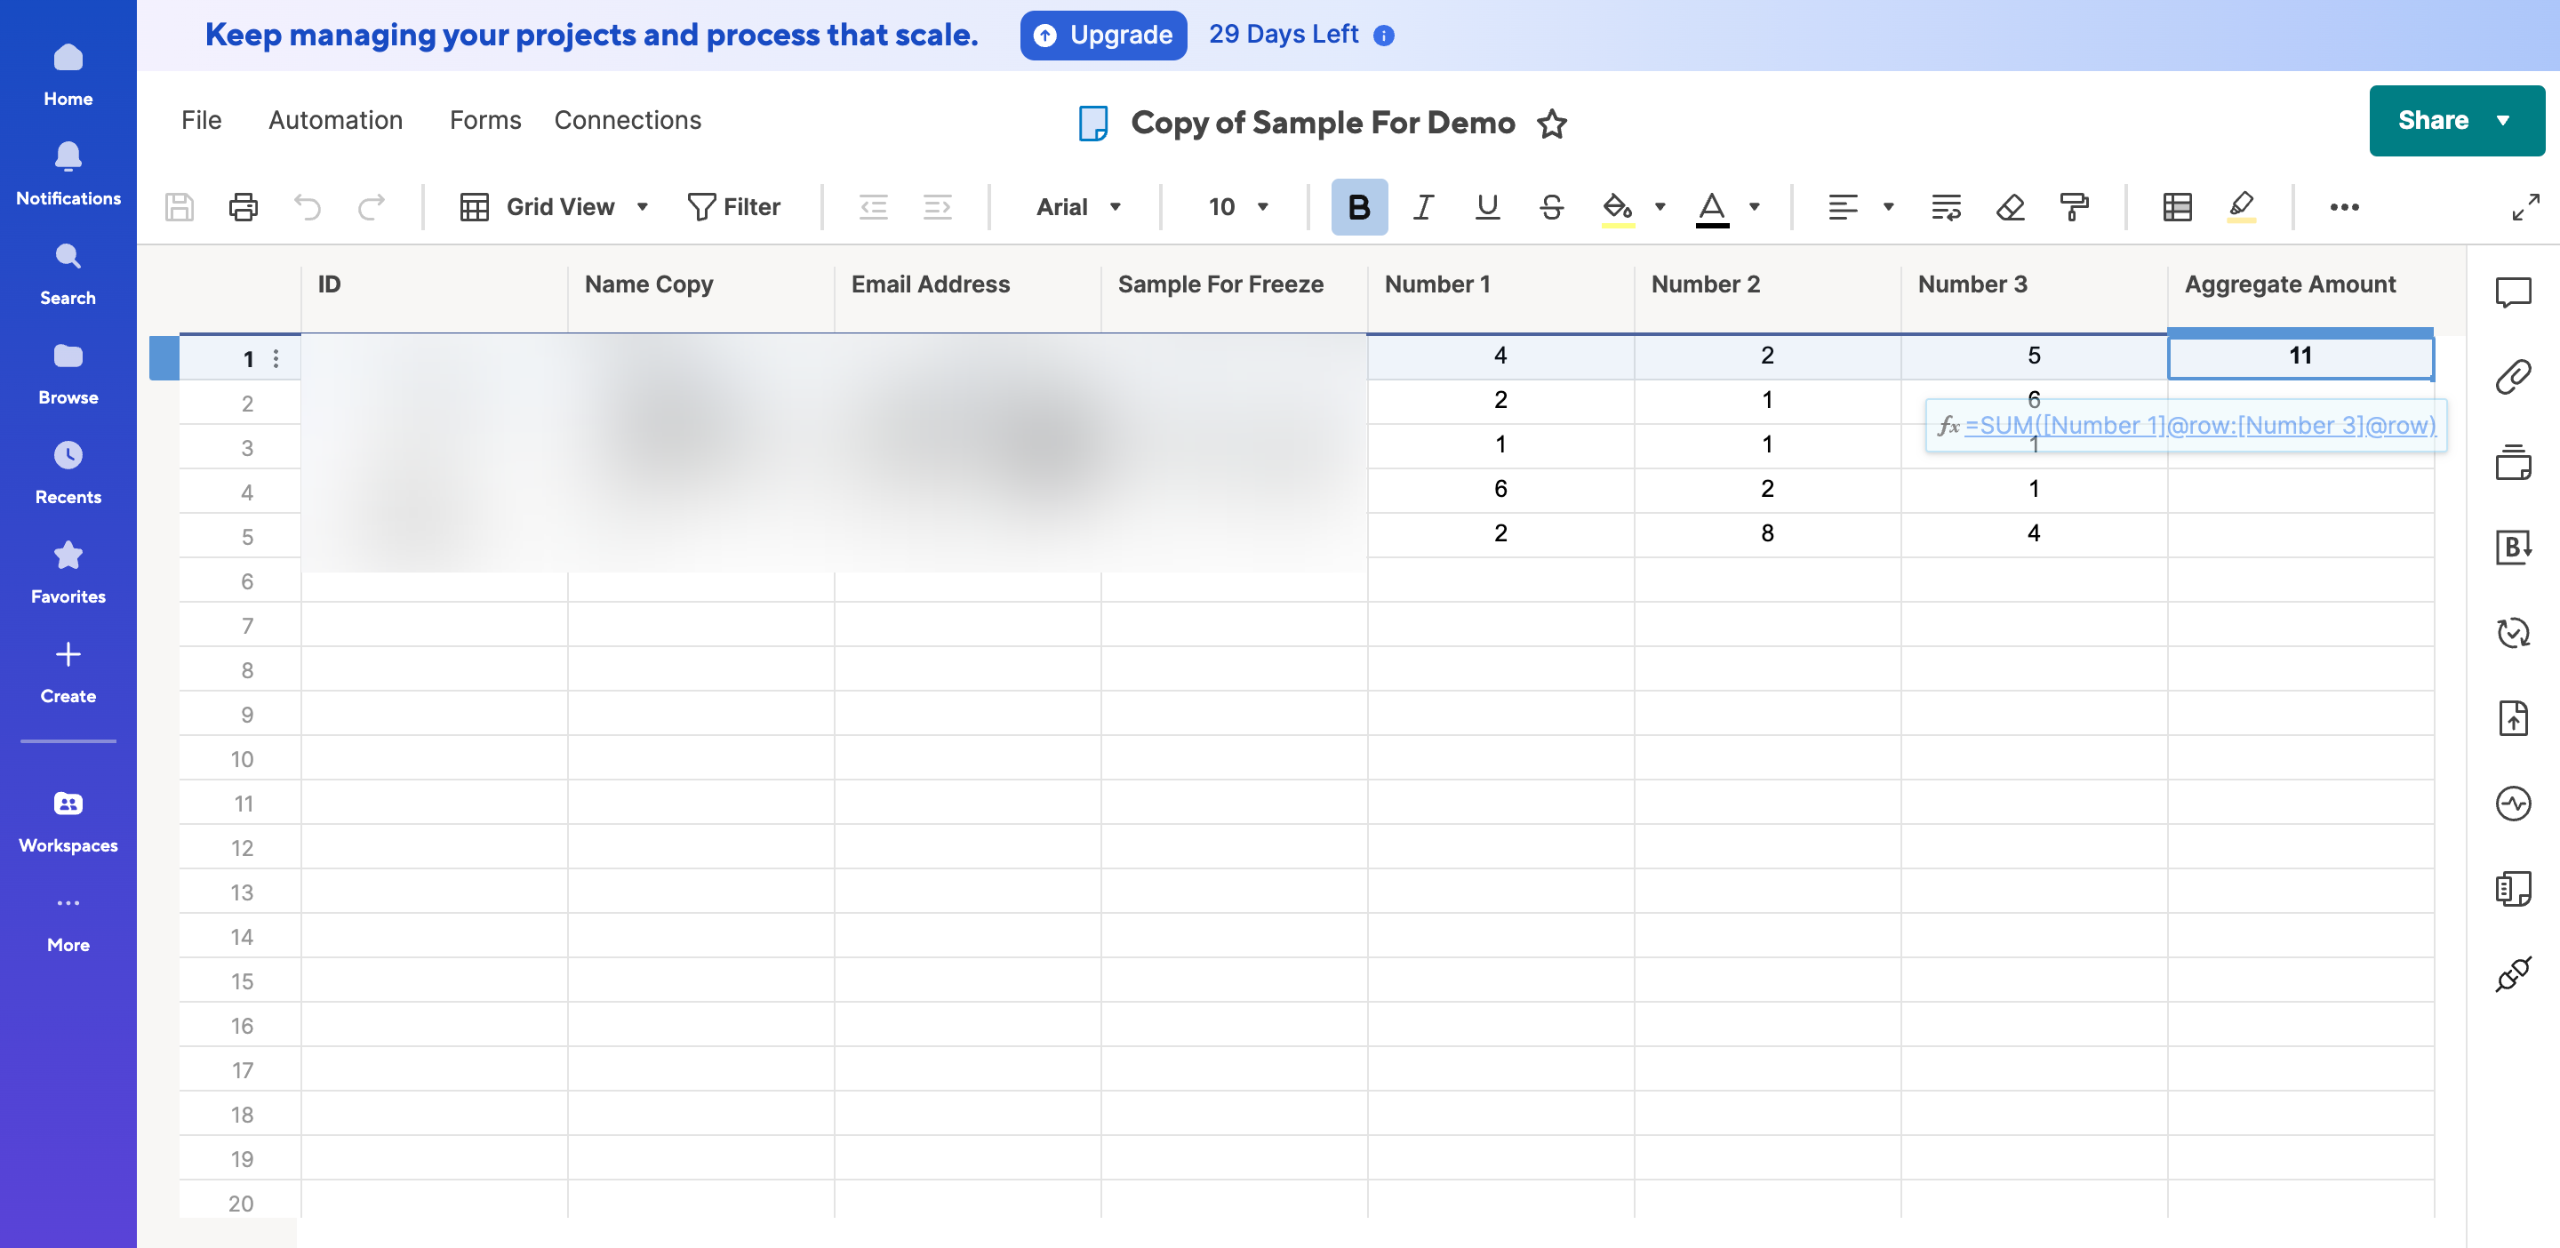Viewport: 2560px width, 1248px height.
Task: Toggle Strikethrough formatting
Action: tap(1551, 207)
